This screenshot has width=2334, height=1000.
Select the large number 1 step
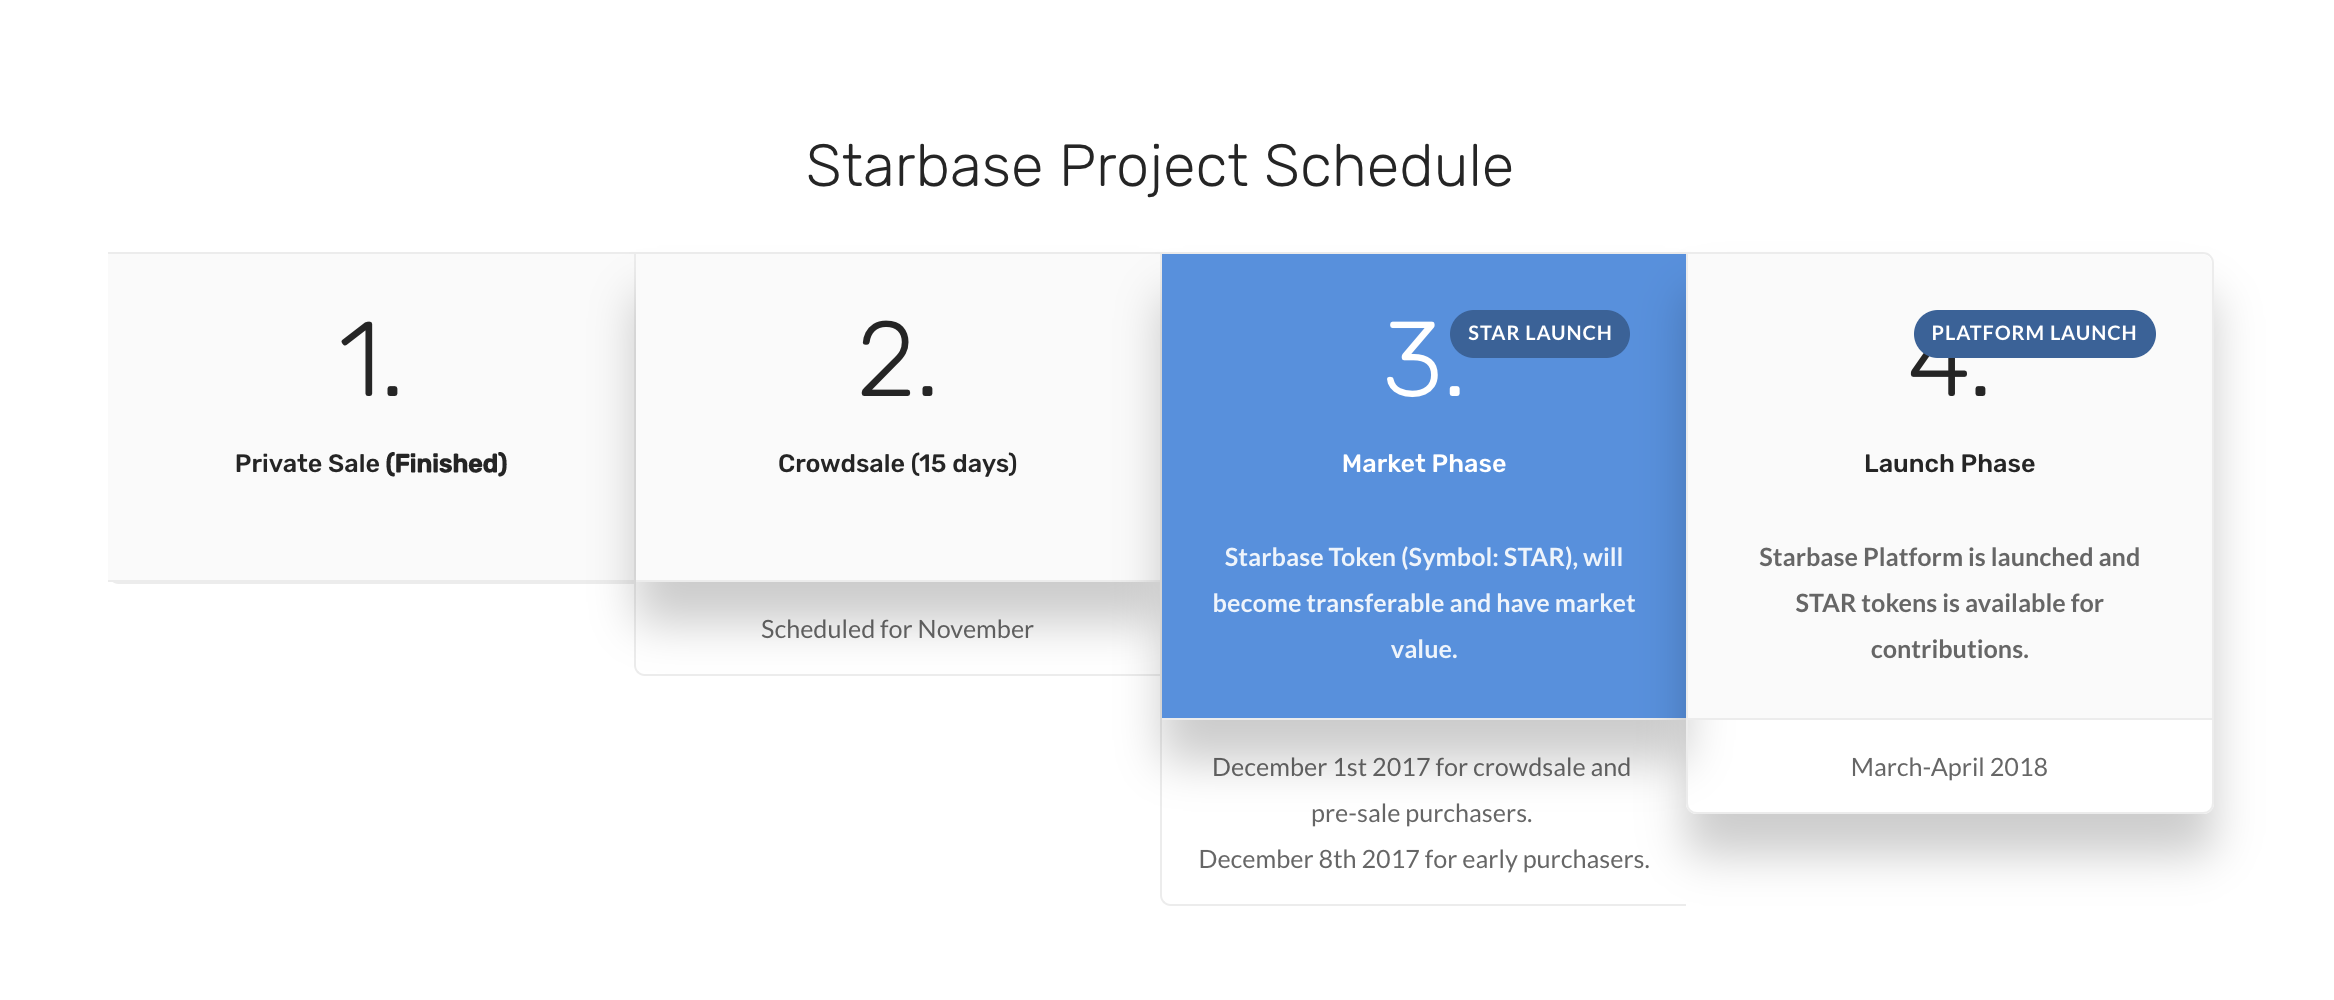[x=370, y=359]
